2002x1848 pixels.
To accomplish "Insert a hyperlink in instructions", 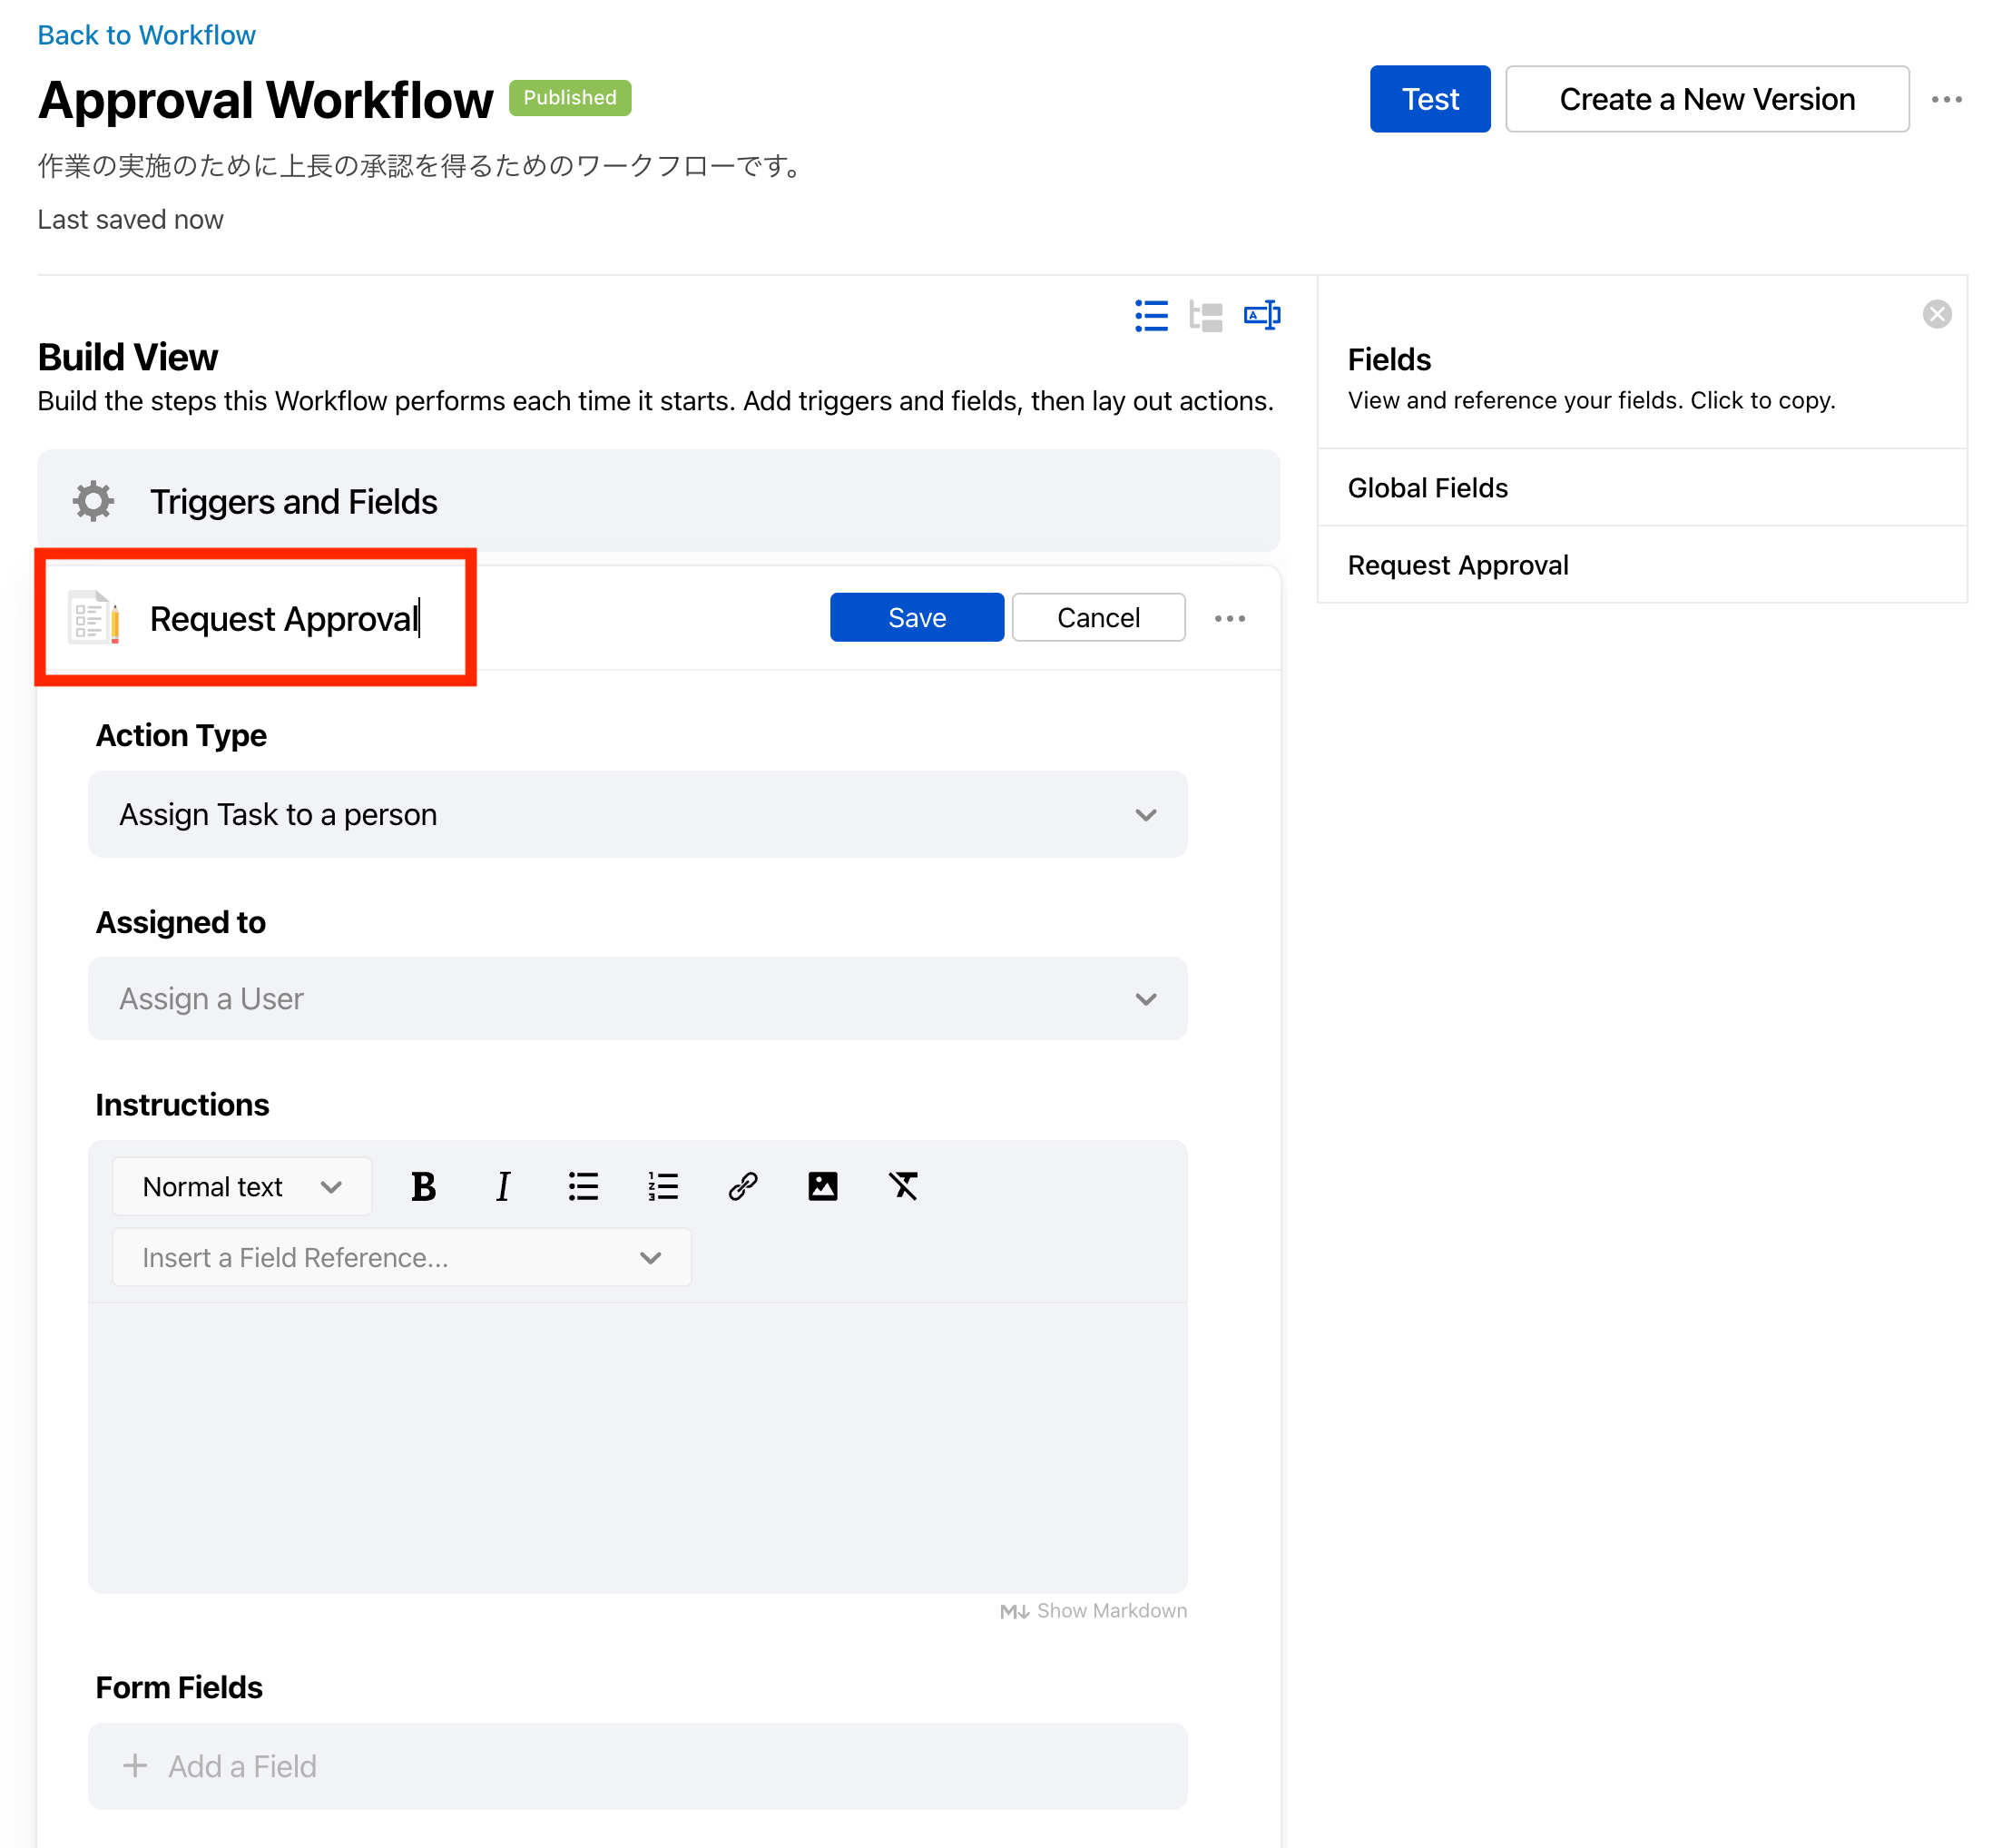I will [743, 1187].
